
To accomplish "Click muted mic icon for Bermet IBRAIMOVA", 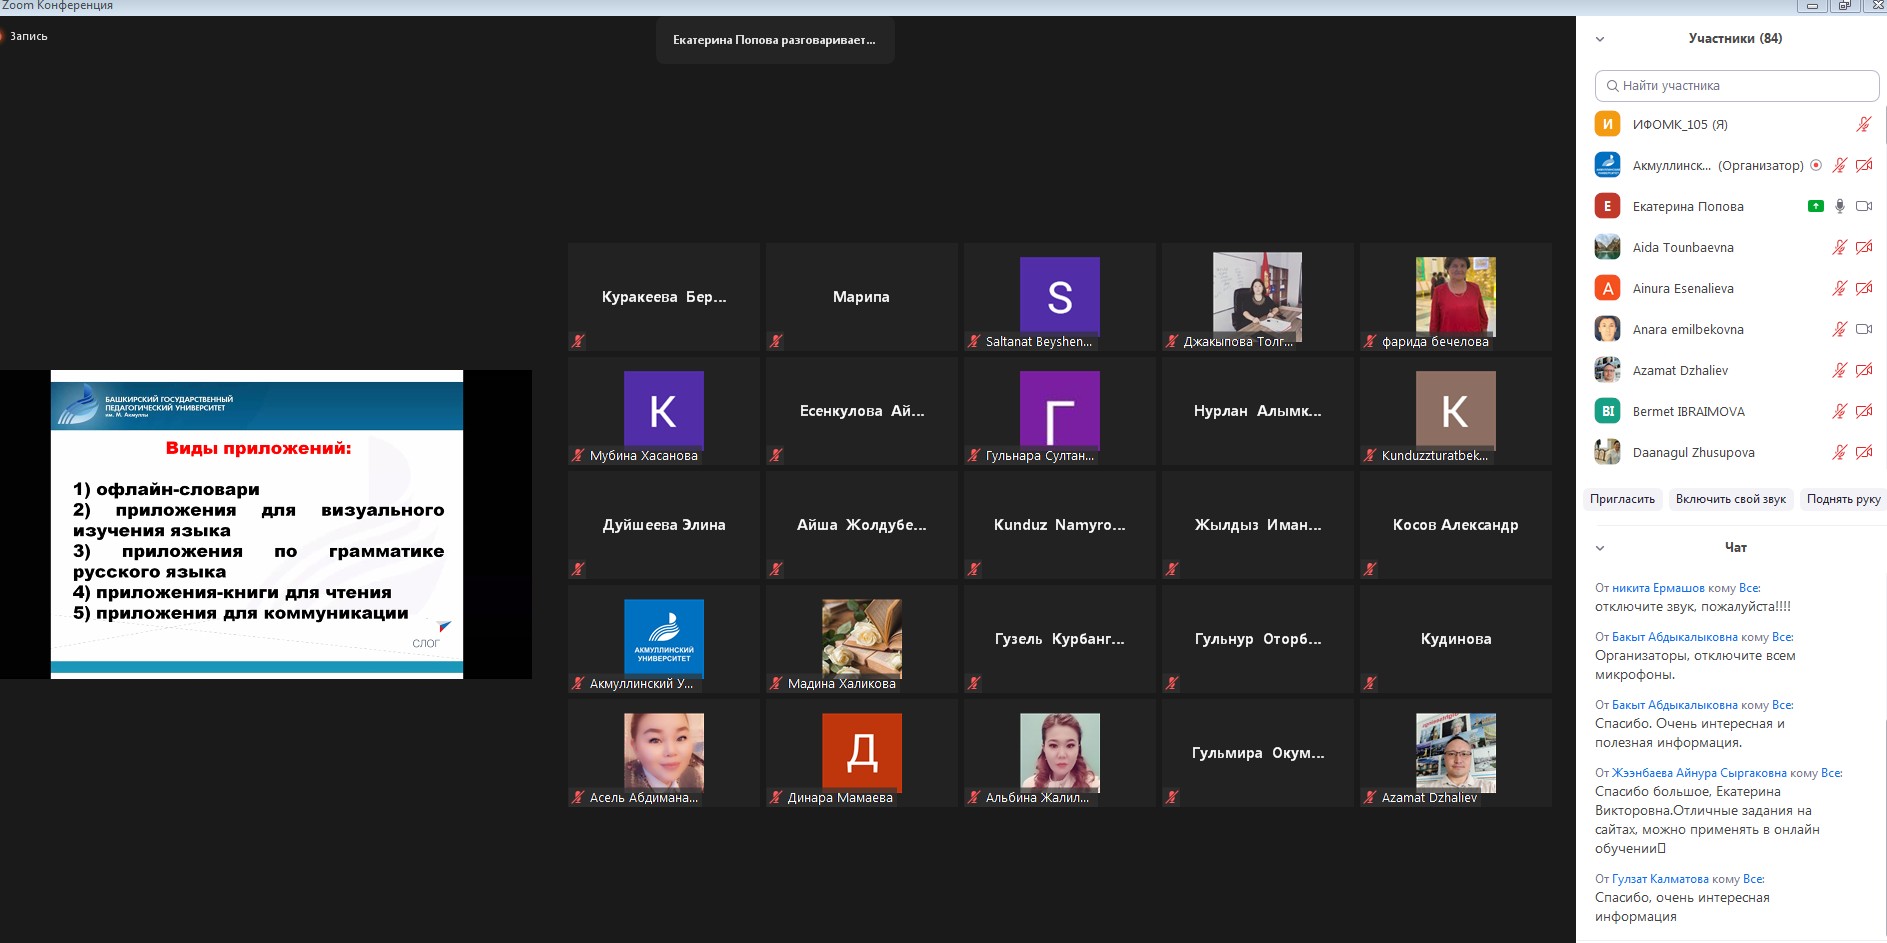I will [1839, 411].
